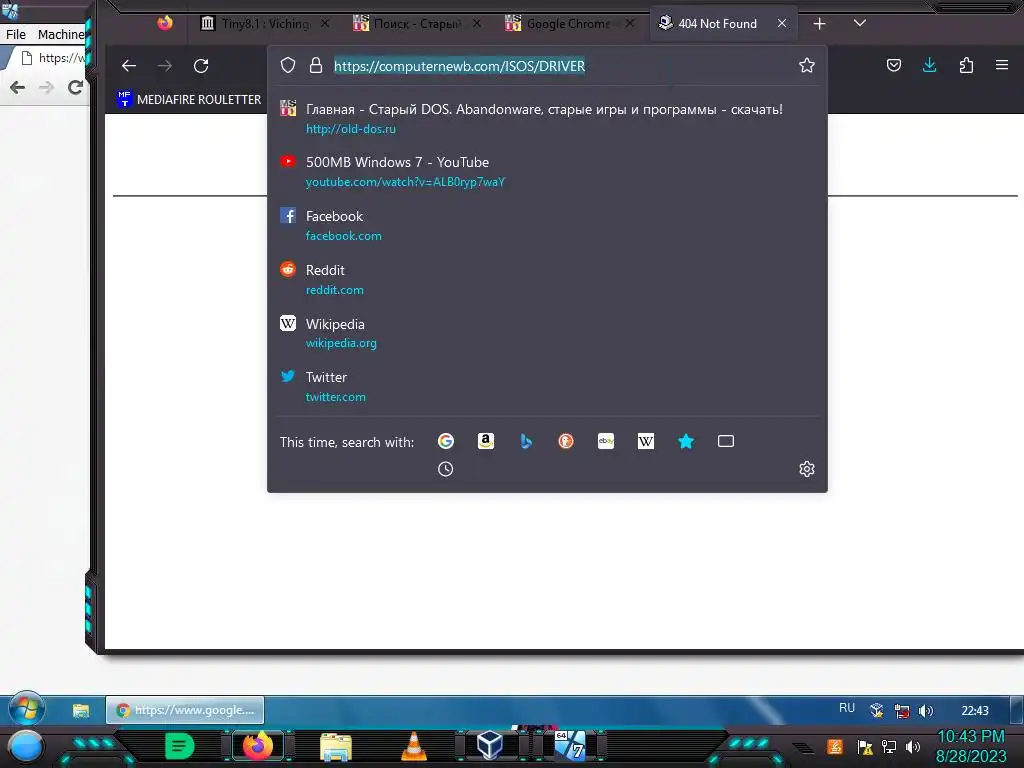
Task: Open Windows 7 Start orb in VM
Action: click(x=26, y=709)
